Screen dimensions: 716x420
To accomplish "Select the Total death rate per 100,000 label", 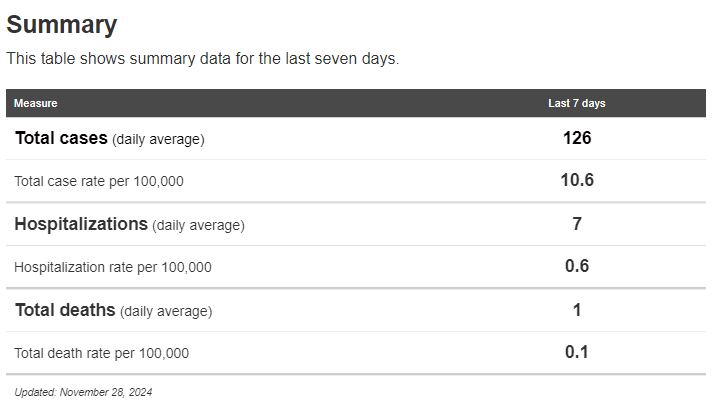I will coord(101,353).
